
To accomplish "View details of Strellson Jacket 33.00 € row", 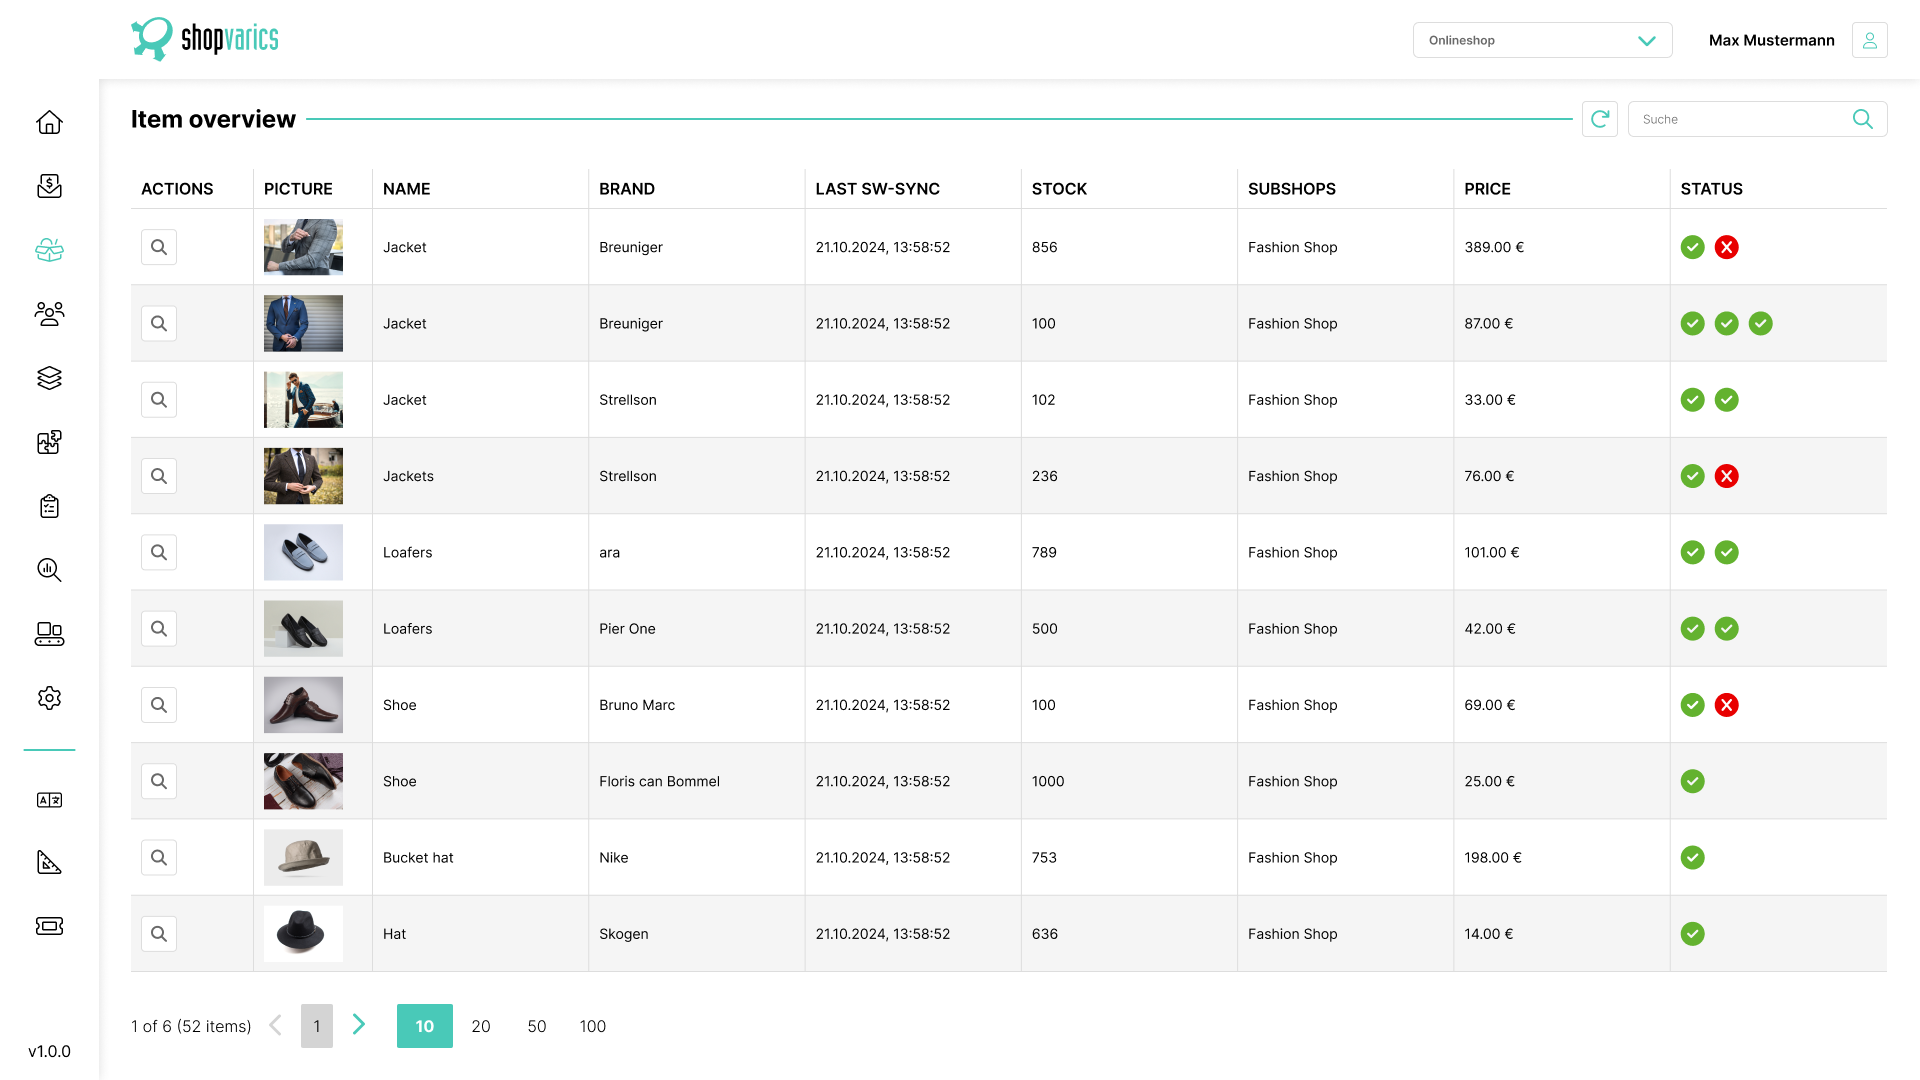I will coord(159,400).
